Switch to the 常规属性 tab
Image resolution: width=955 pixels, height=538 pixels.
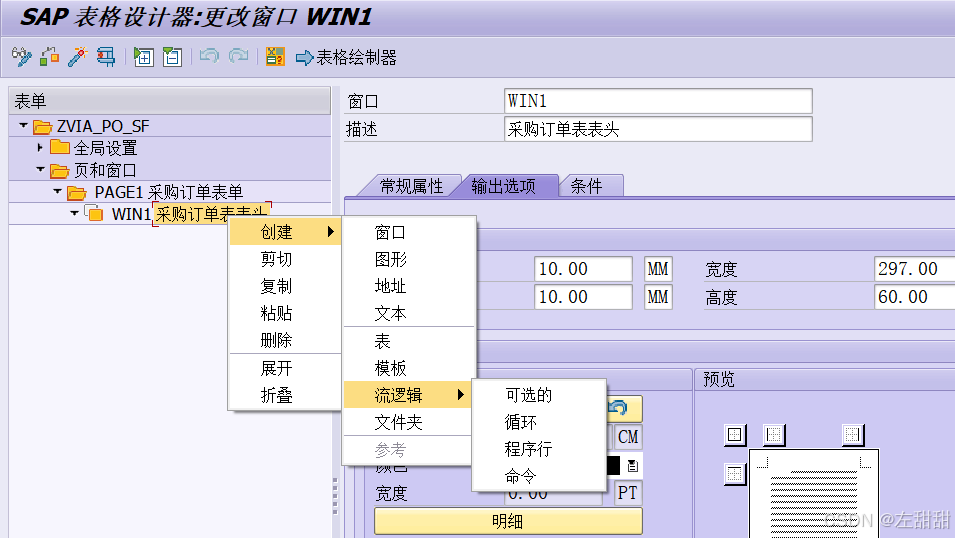(411, 186)
